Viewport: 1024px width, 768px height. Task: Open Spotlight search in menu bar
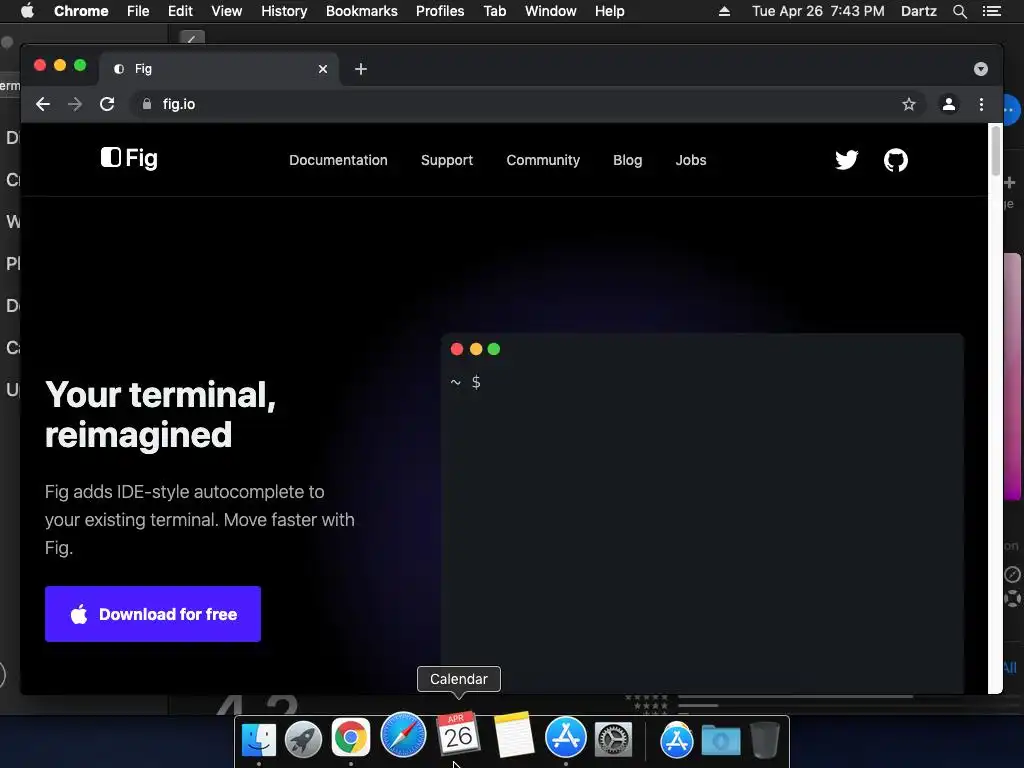(x=959, y=11)
